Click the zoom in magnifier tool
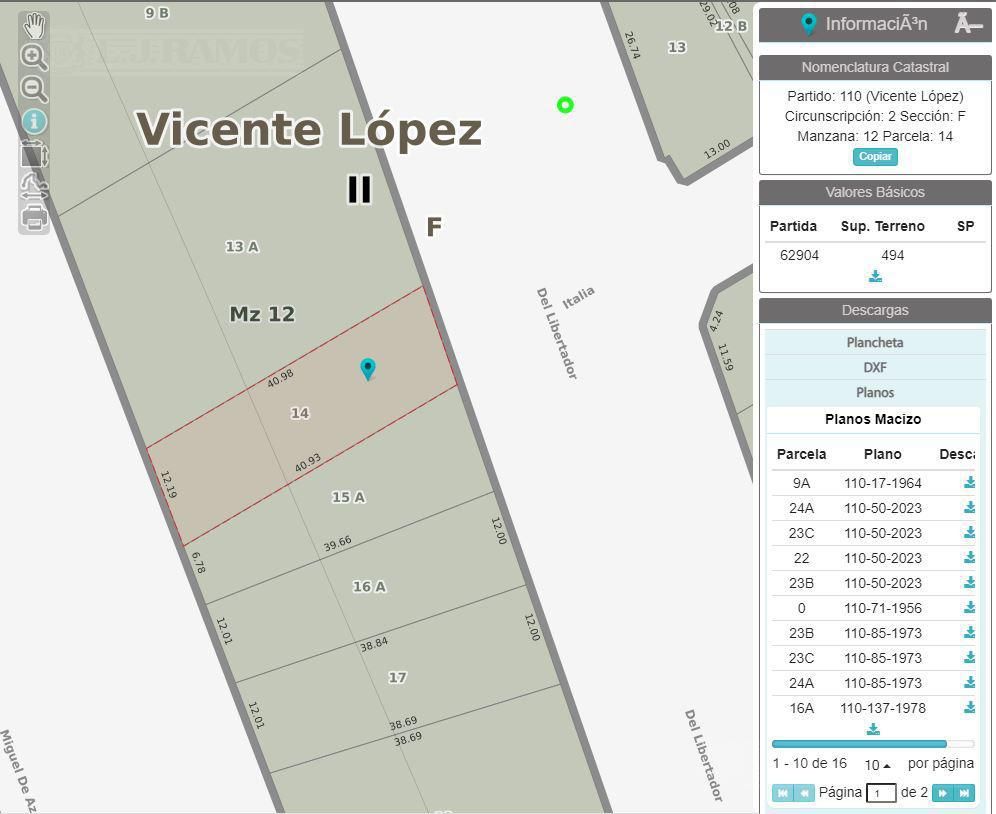The height and width of the screenshot is (814, 996). tap(34, 57)
